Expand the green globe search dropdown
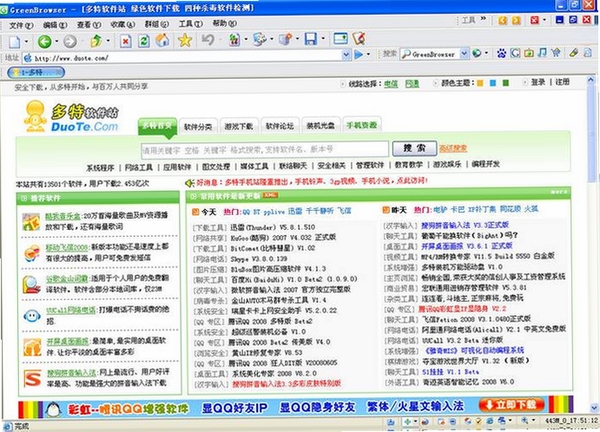The height and width of the screenshot is (432, 600). tap(486, 53)
